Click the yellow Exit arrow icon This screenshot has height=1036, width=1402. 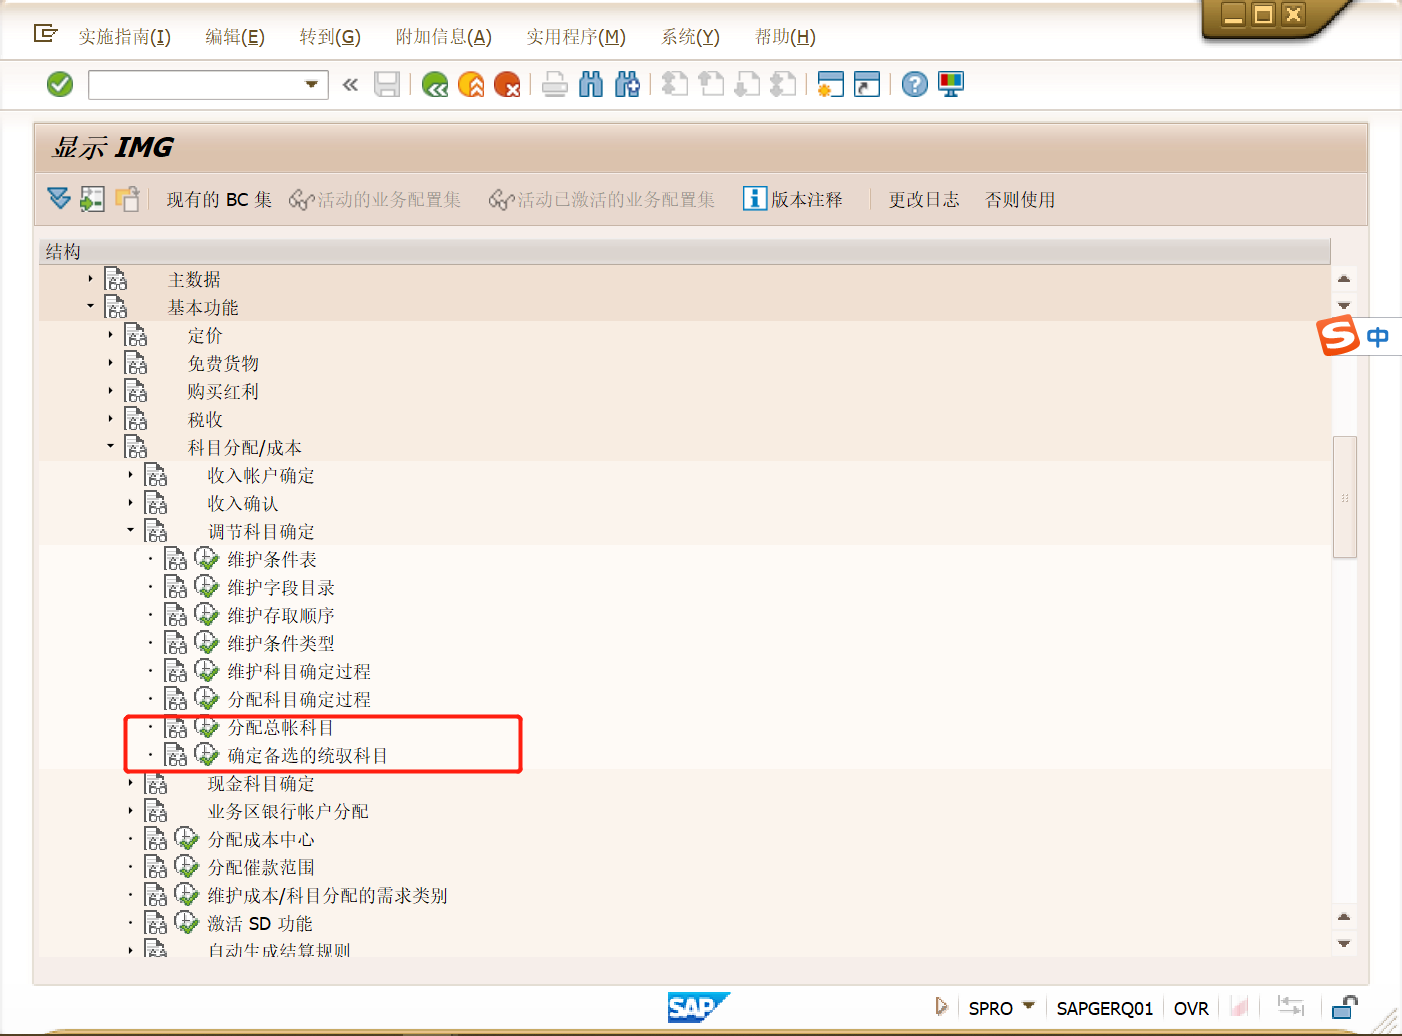[470, 84]
